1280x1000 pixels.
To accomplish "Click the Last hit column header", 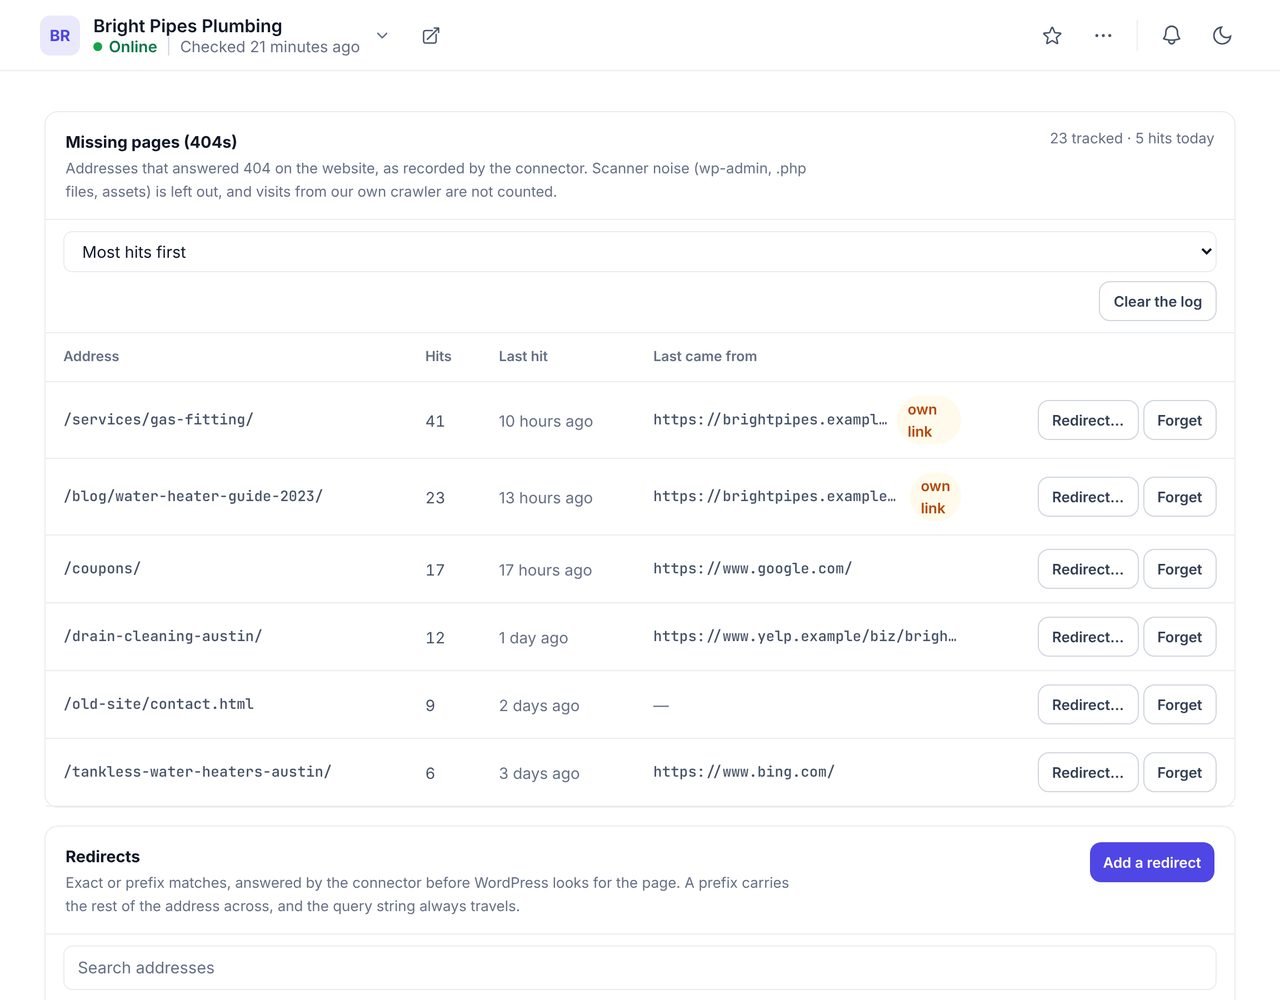I will click(x=523, y=356).
